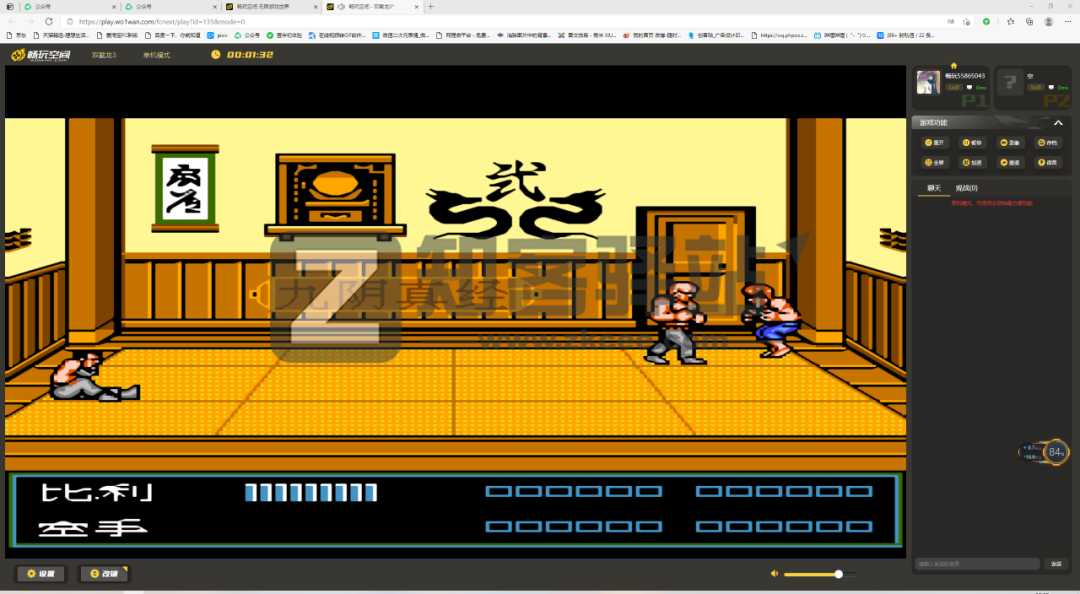Click the 重开 restart game button
The width and height of the screenshot is (1080, 594).
933,143
